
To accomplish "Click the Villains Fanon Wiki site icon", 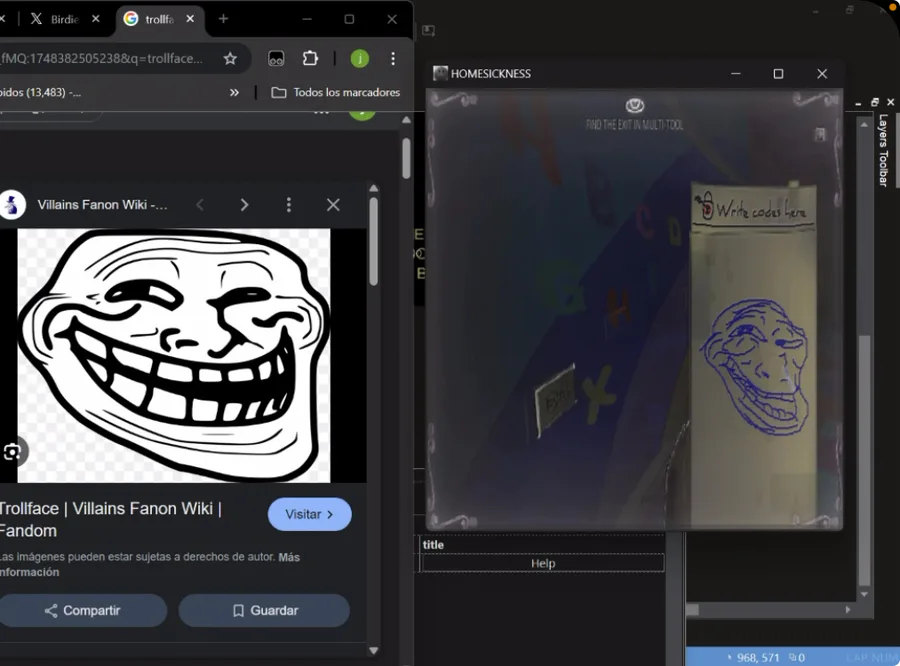I will click(x=12, y=204).
